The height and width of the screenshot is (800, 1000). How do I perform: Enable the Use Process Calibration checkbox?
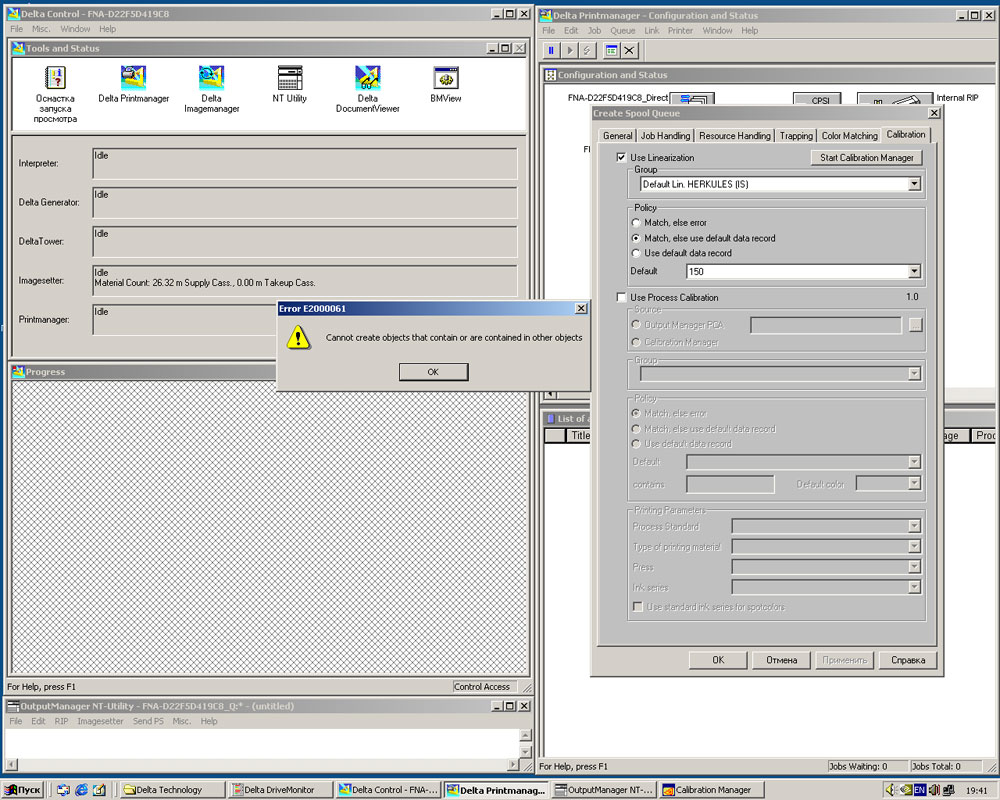pyautogui.click(x=621, y=298)
